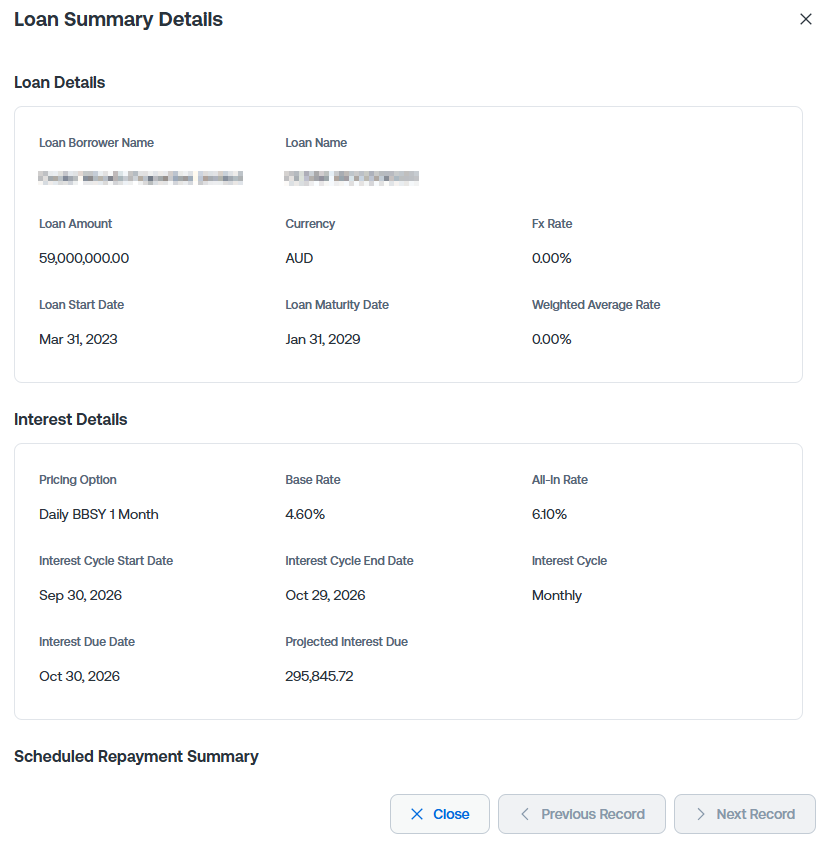This screenshot has width=826, height=848.
Task: Click the Projected Interest Due label
Action: (346, 642)
